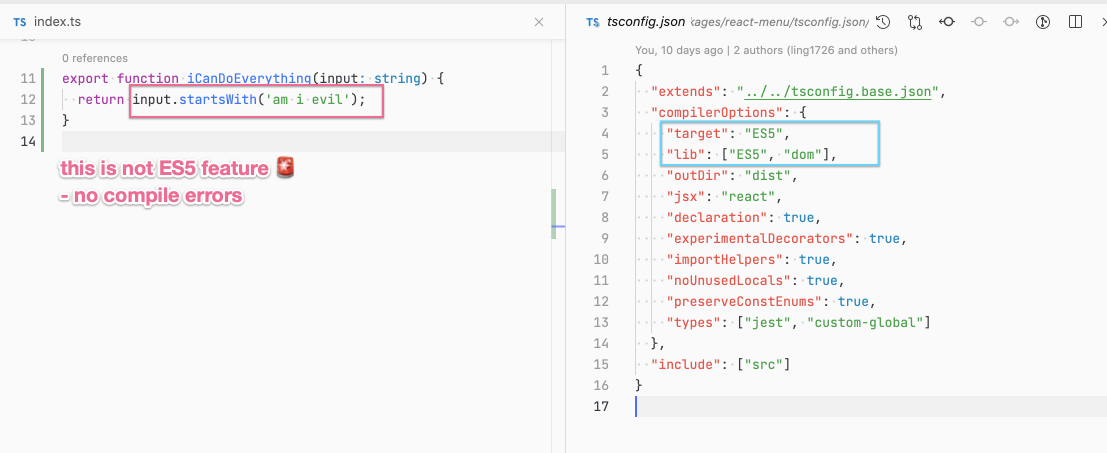This screenshot has width=1107, height=453.
Task: Toggle file blame git-branch circle icon
Action: pos(1043,23)
